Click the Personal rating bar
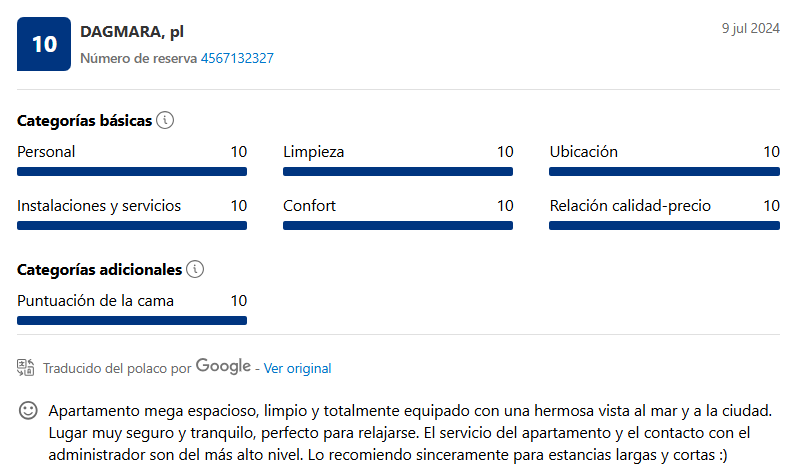The width and height of the screenshot is (790, 474). point(132,172)
